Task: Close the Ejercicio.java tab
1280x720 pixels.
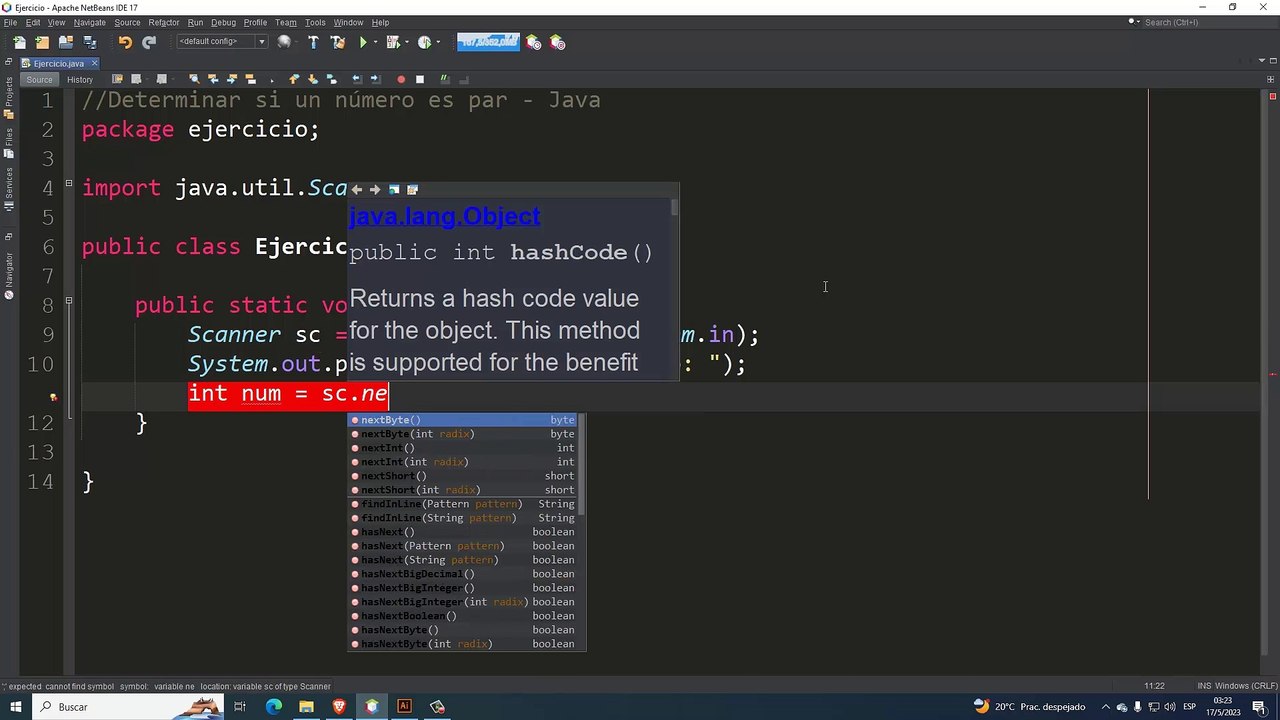Action: point(95,63)
